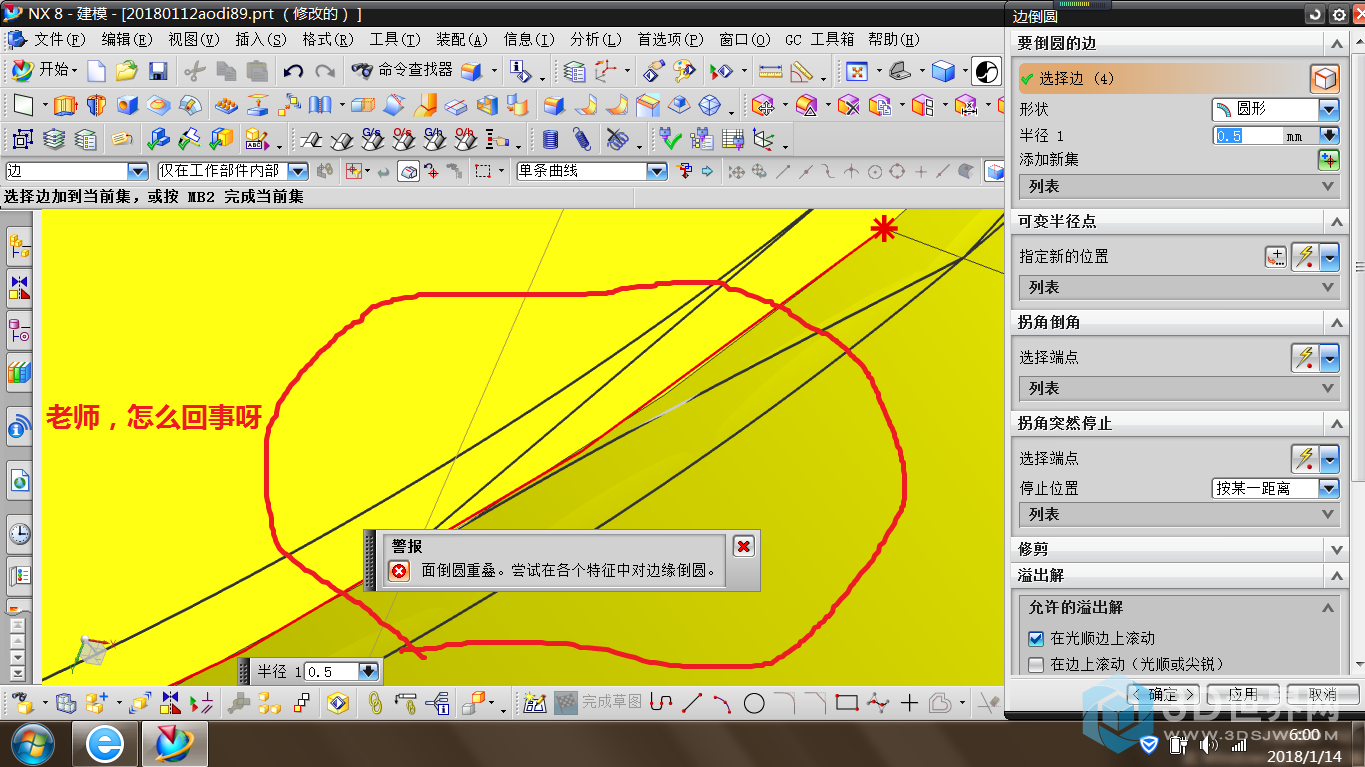The image size is (1365, 767).
Task: Click the Mirror assembly icon in bottom toolbar
Action: click(x=170, y=703)
